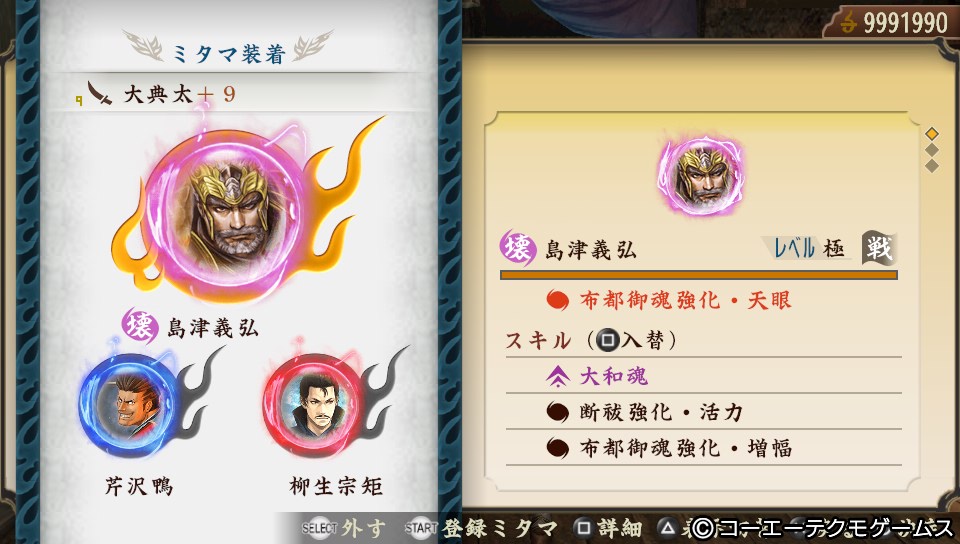Select the blue 芹沢鴨 mitama orb

tap(127, 404)
